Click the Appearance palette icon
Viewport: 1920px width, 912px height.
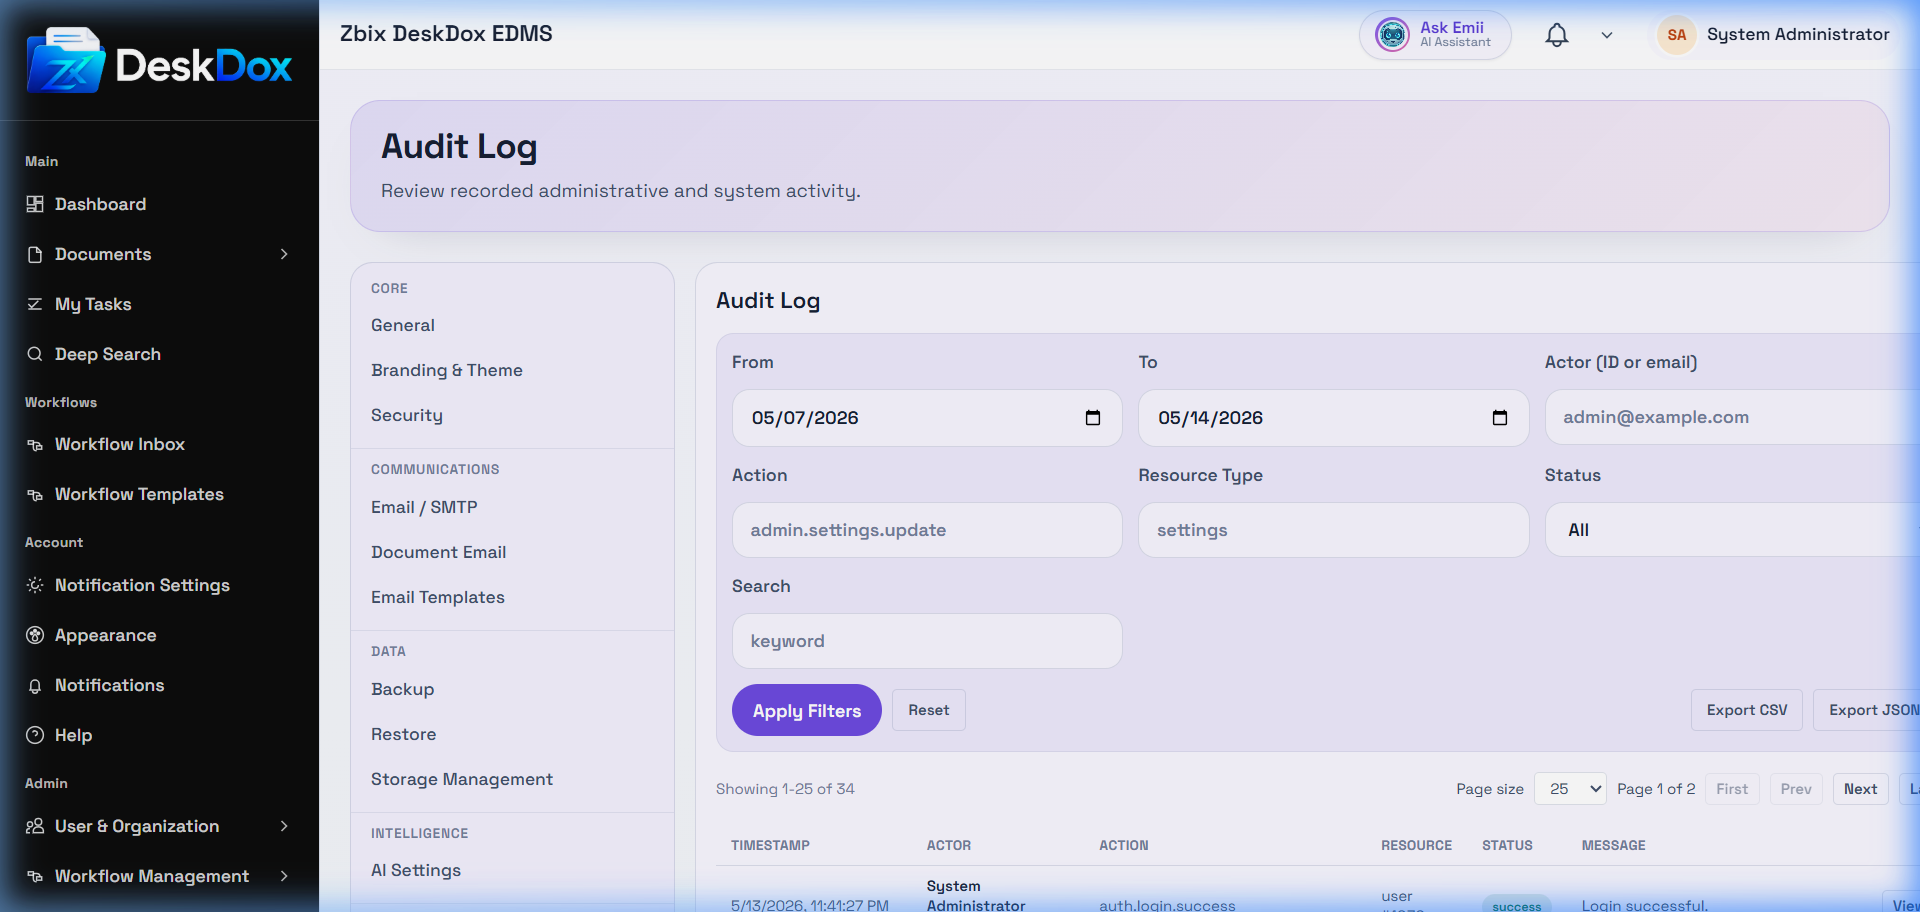coord(35,635)
